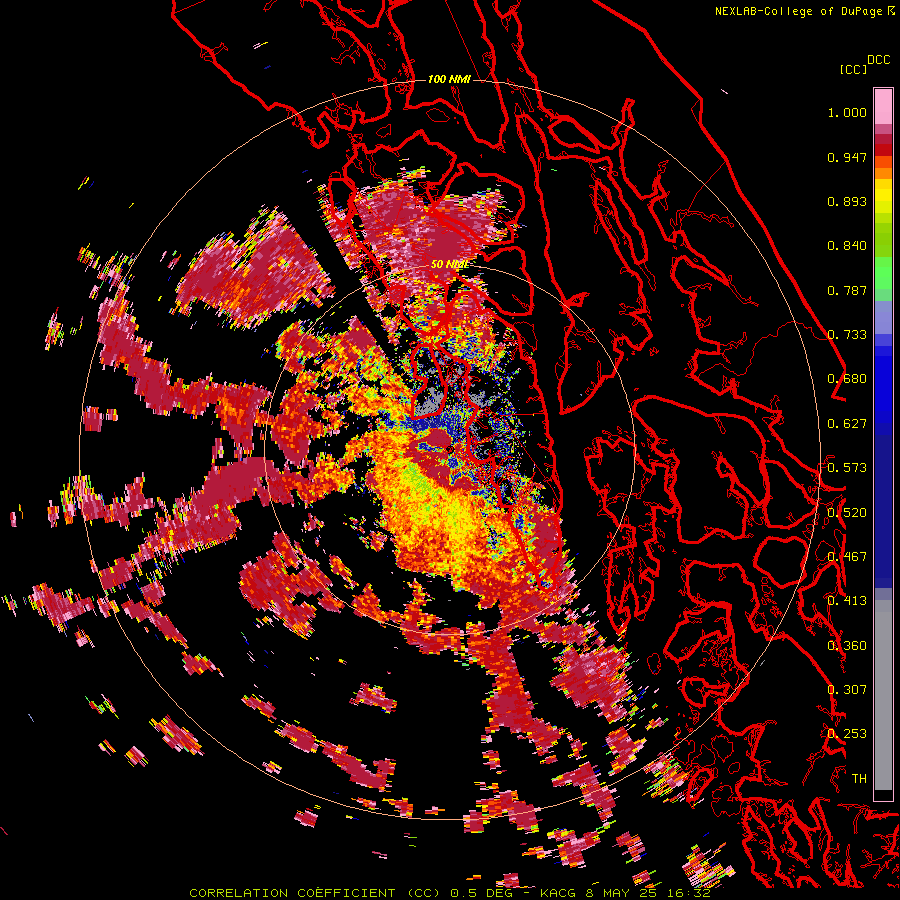900x900 pixels.
Task: Select the 0.787 scale value
Action: (x=847, y=290)
